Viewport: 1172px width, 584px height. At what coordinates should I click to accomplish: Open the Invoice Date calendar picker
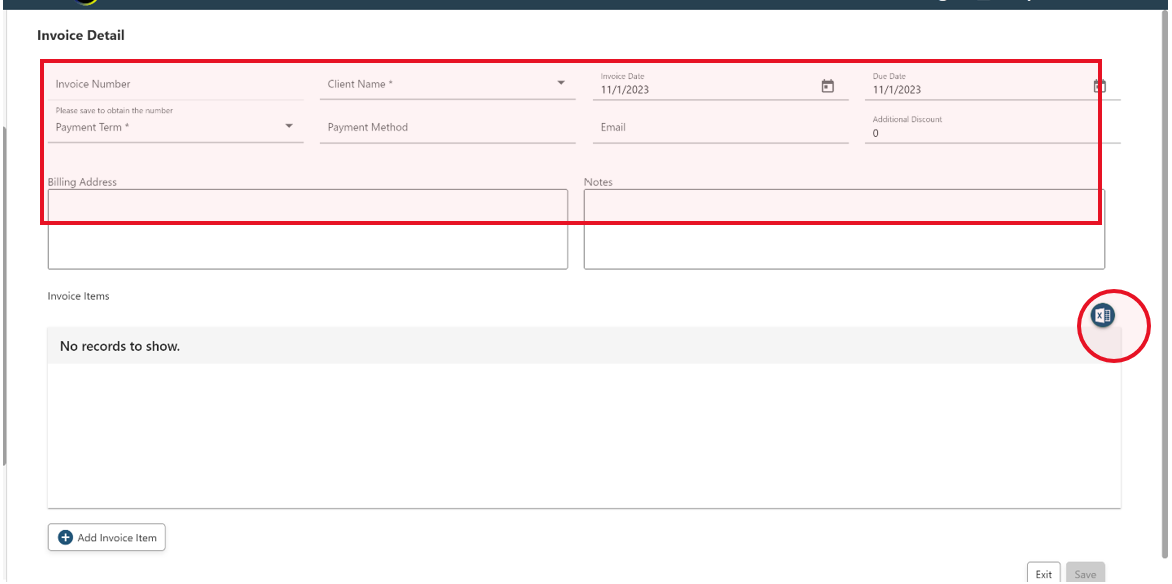coord(828,85)
